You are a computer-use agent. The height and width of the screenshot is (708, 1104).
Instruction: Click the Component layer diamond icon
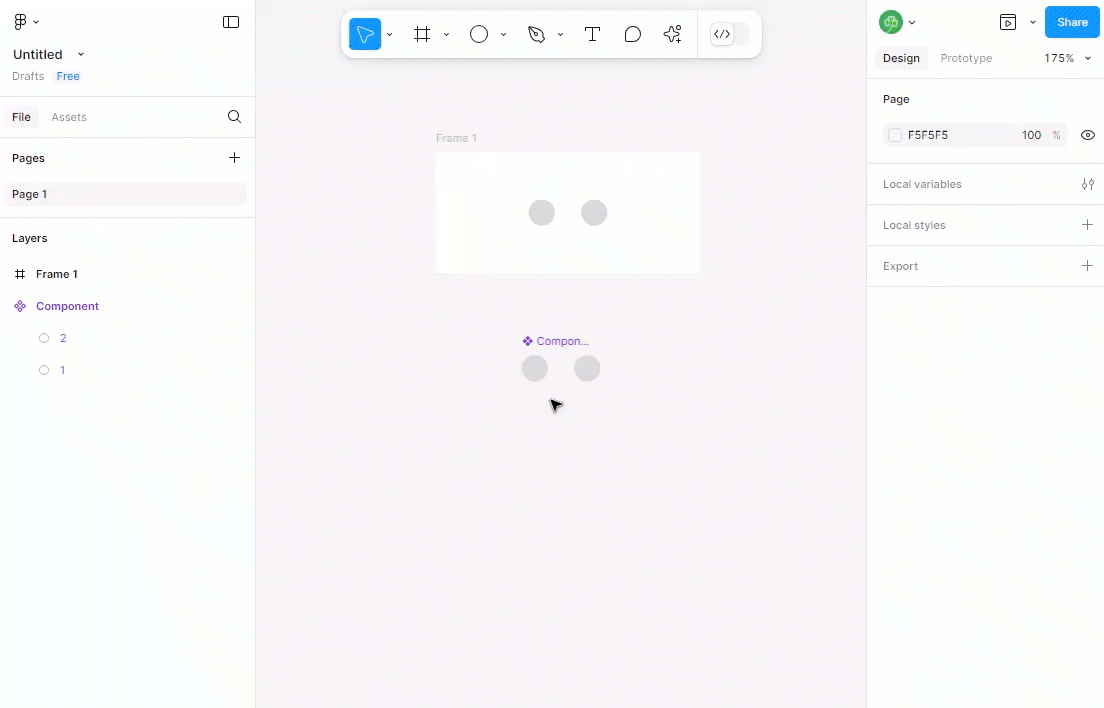tap(20, 306)
